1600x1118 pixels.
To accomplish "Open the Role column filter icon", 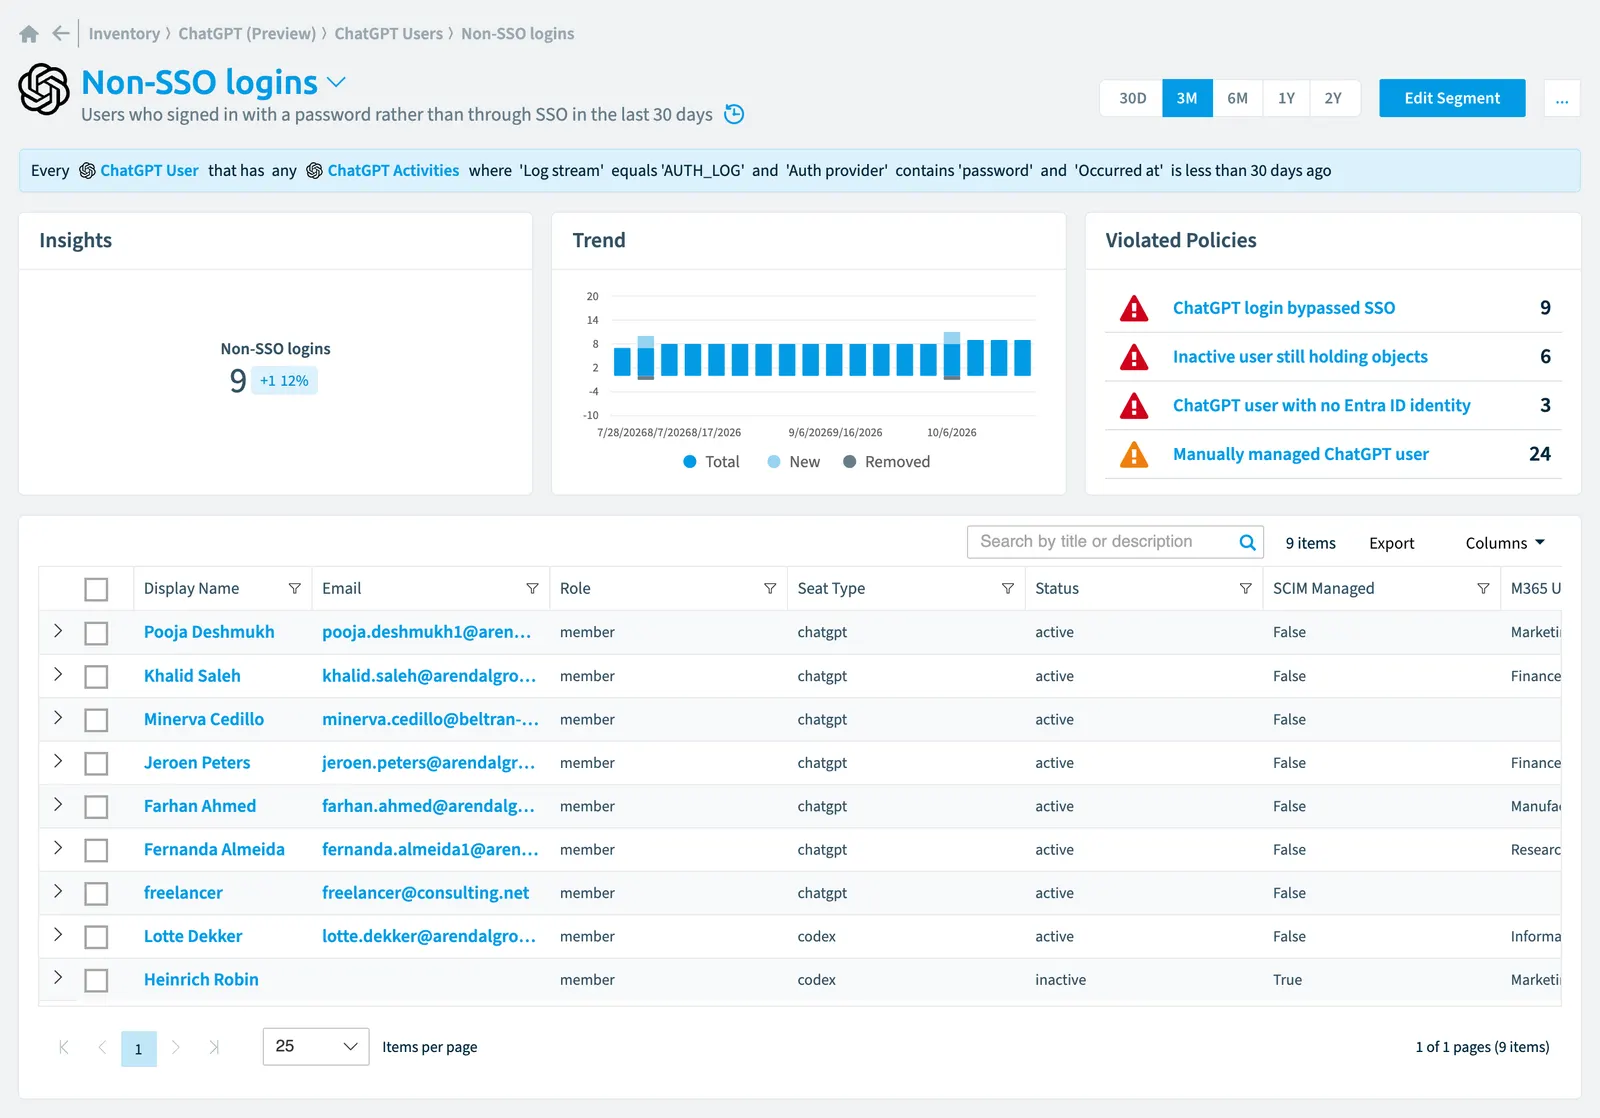I will (770, 589).
